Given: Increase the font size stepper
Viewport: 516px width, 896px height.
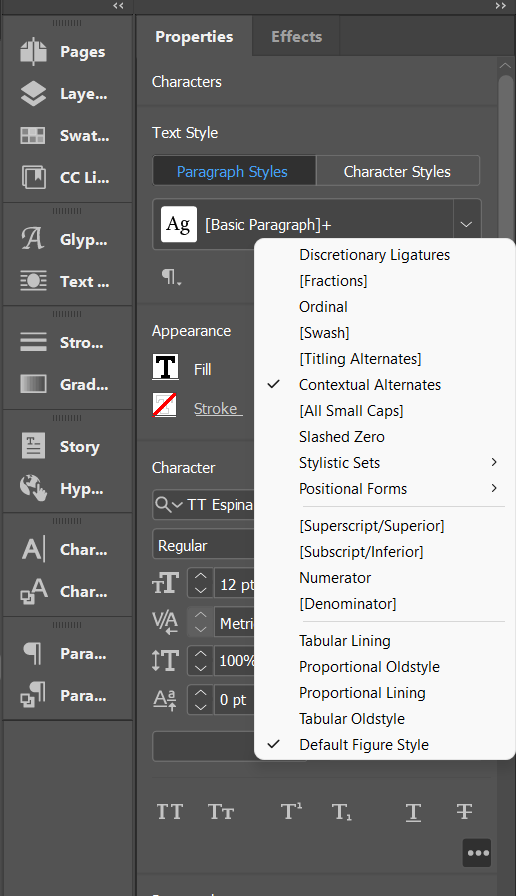Looking at the screenshot, I should (201, 577).
